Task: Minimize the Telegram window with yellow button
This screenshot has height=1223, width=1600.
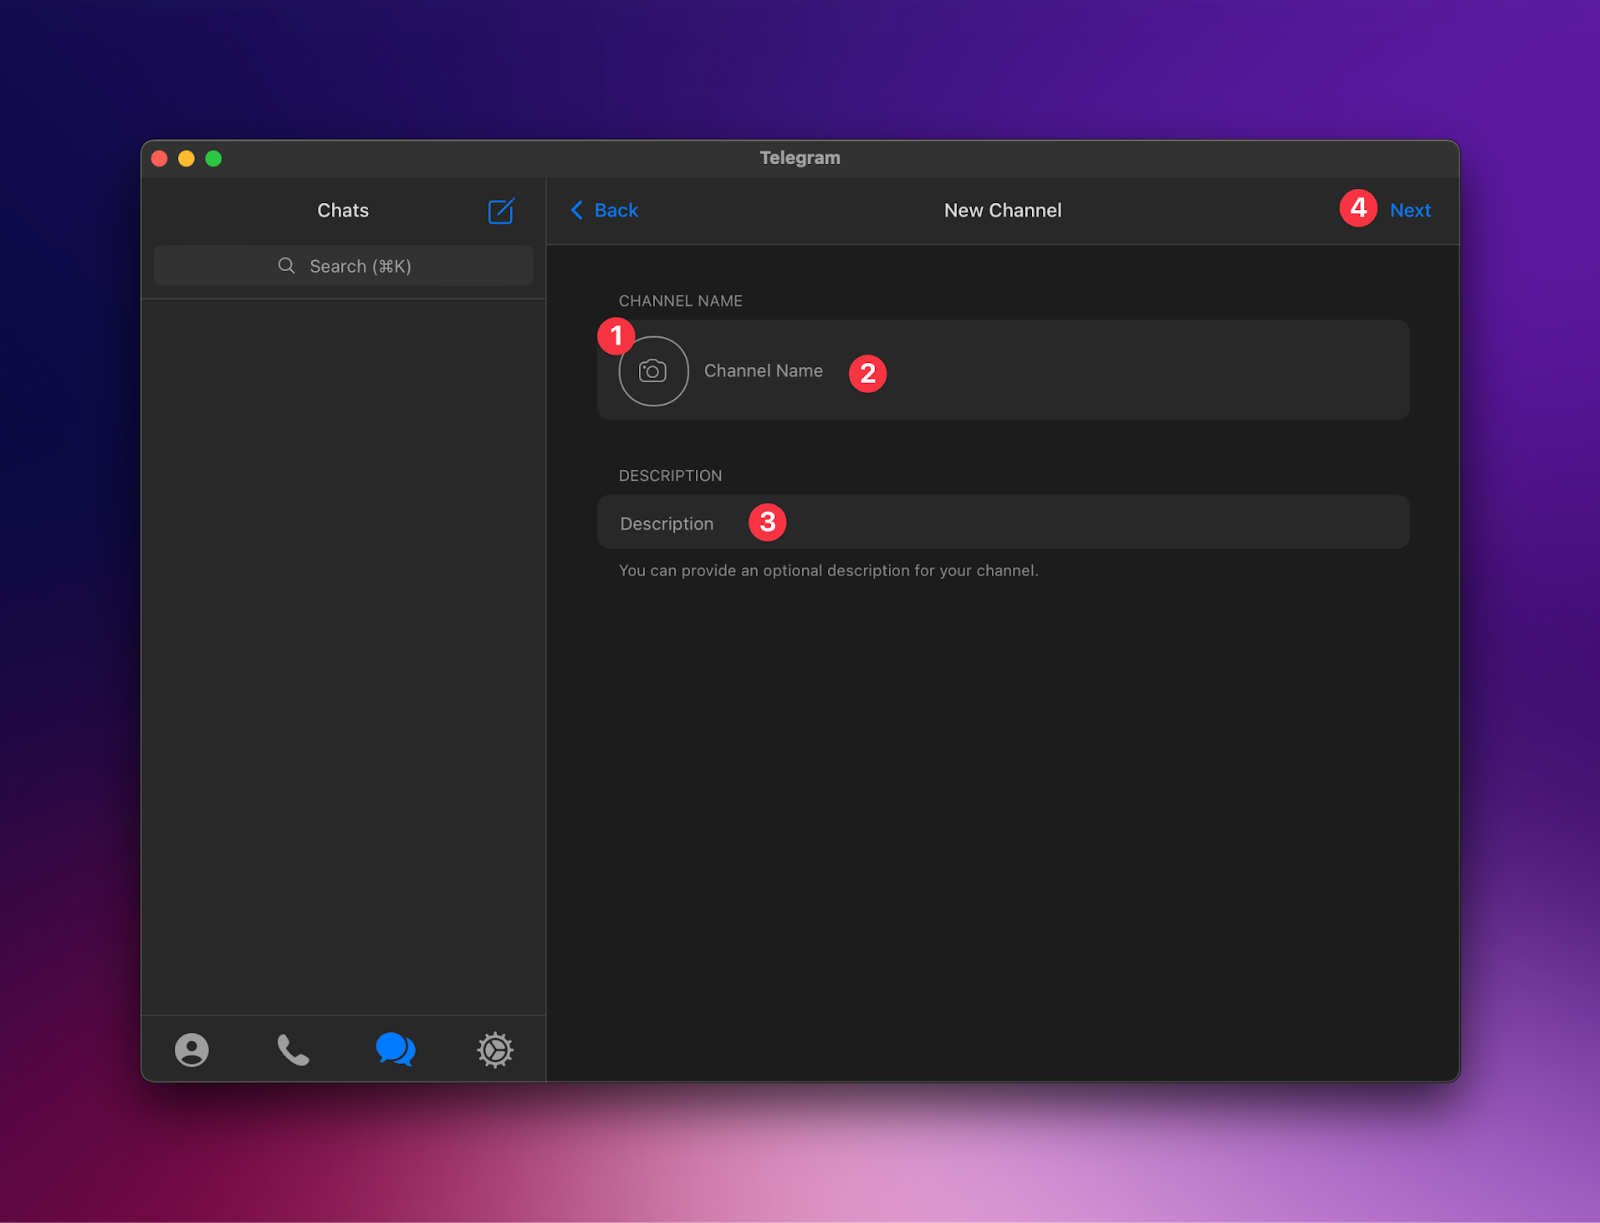Action: [186, 158]
